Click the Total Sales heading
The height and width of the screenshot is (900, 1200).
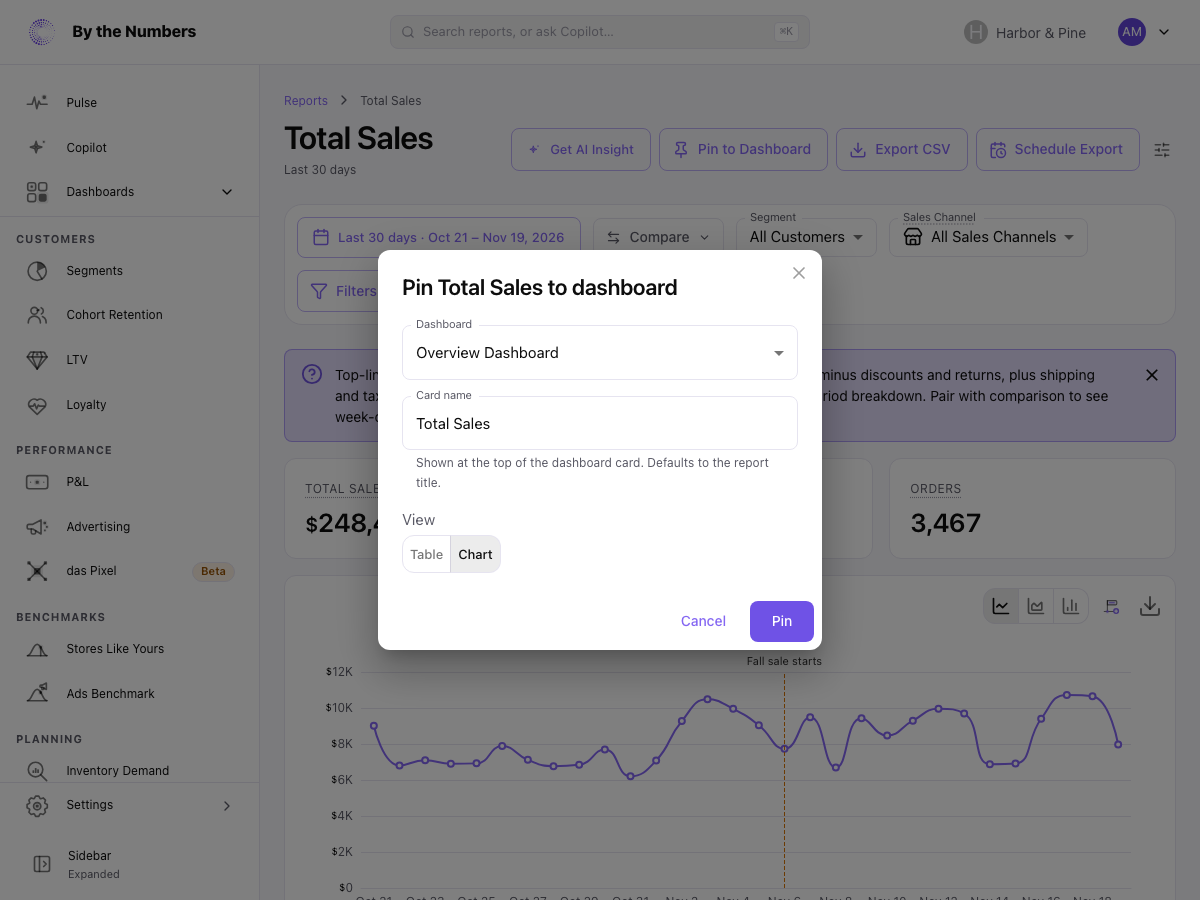(359, 139)
